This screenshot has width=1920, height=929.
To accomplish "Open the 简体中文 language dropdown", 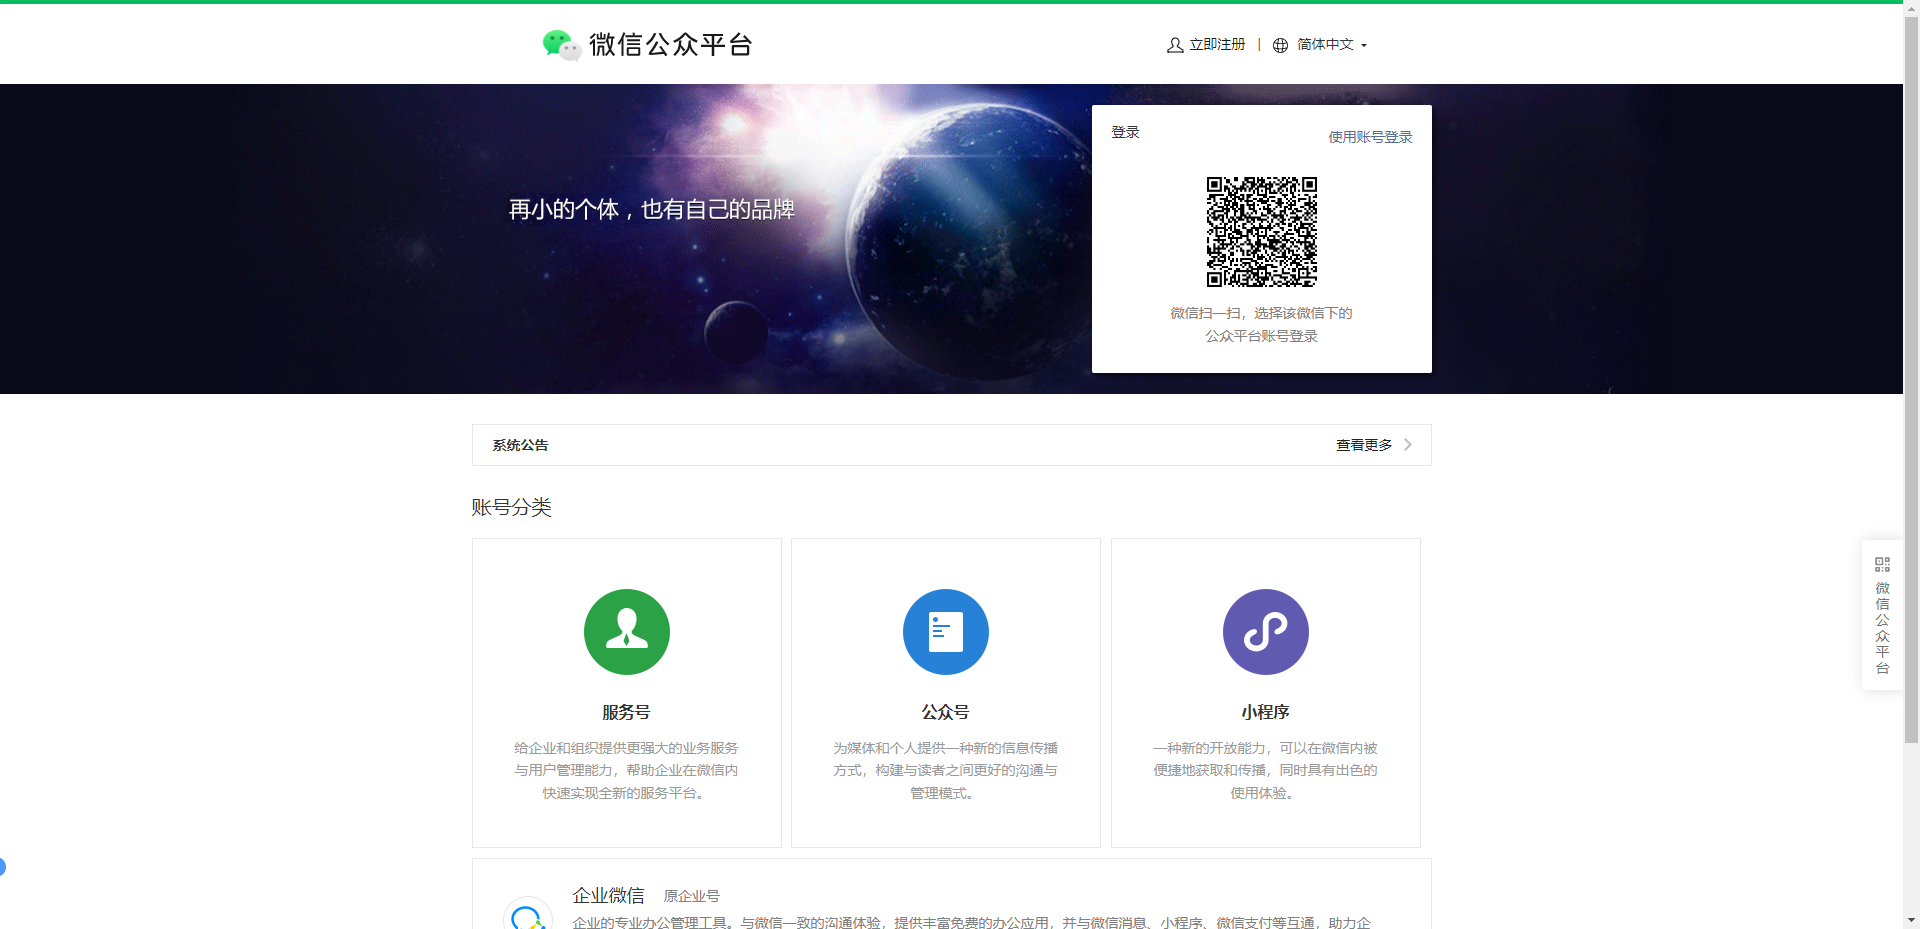I will click(x=1328, y=45).
